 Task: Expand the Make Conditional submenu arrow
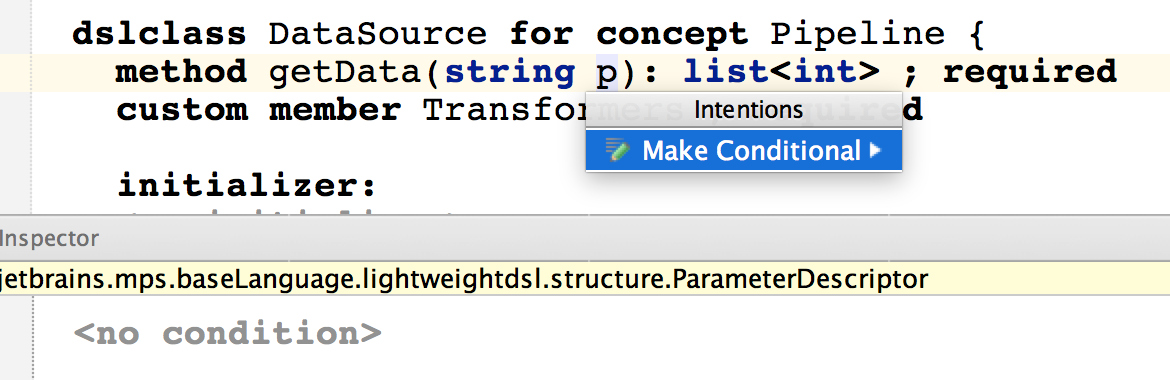click(875, 151)
